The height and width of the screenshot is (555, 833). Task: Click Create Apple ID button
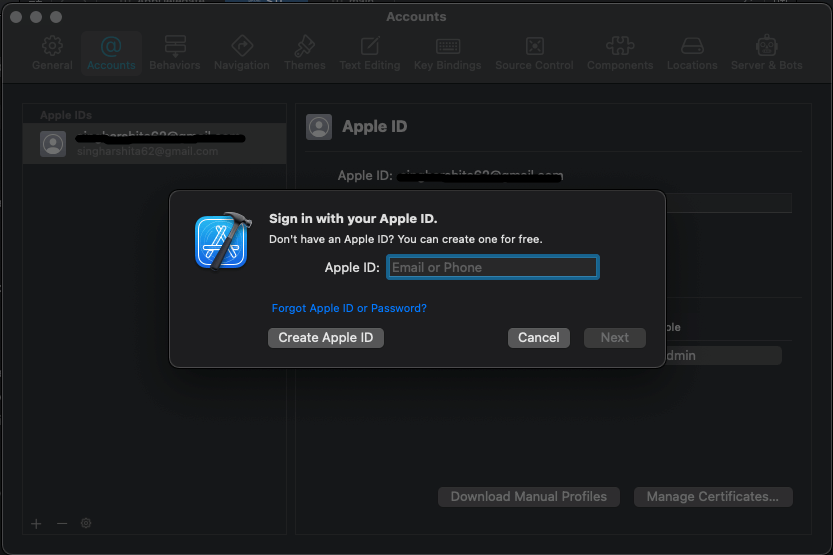tap(326, 338)
